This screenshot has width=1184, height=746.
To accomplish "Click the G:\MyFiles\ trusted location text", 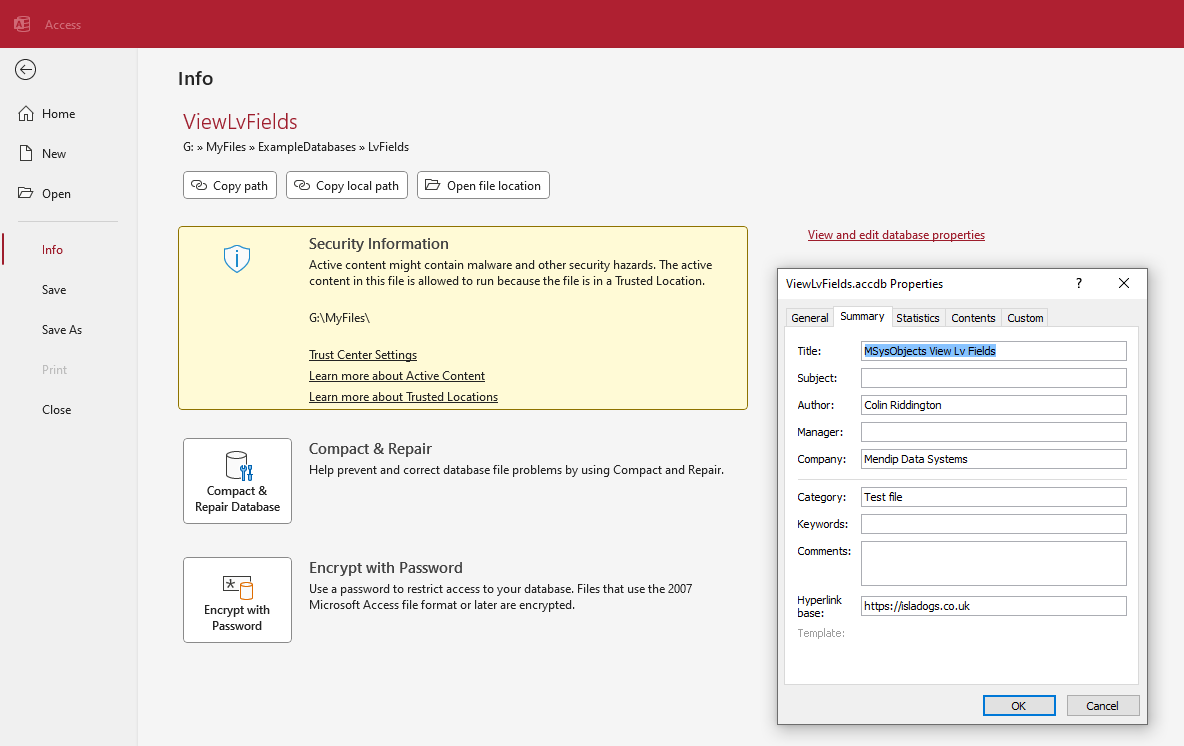I will coord(339,318).
